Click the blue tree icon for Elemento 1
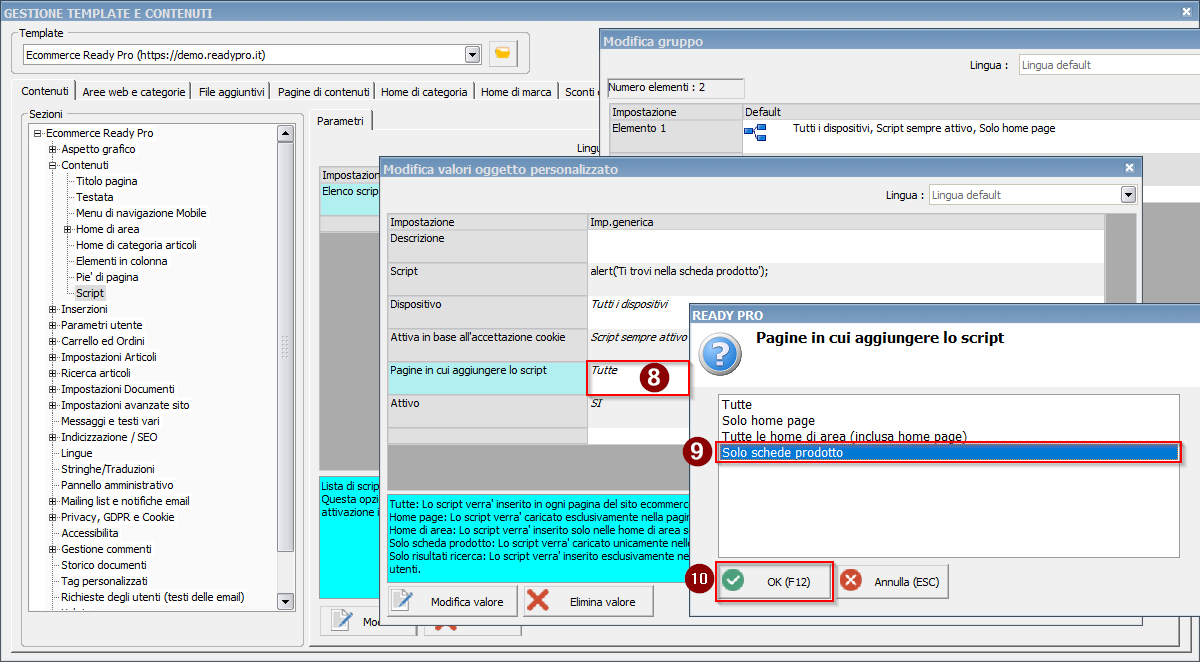Viewport: 1200px width, 662px height. click(x=754, y=130)
